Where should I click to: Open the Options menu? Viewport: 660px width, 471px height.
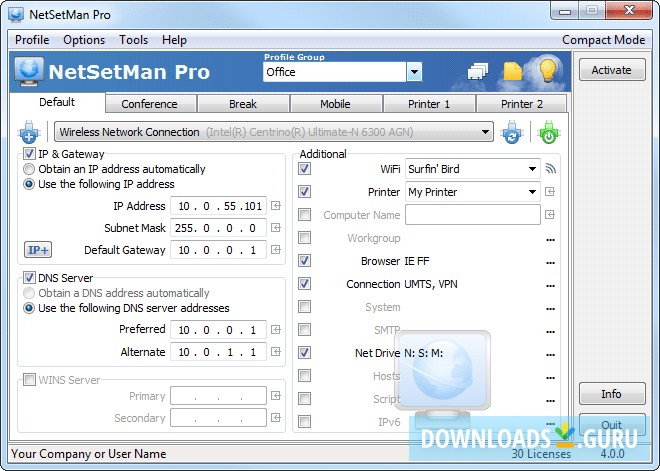tap(84, 40)
